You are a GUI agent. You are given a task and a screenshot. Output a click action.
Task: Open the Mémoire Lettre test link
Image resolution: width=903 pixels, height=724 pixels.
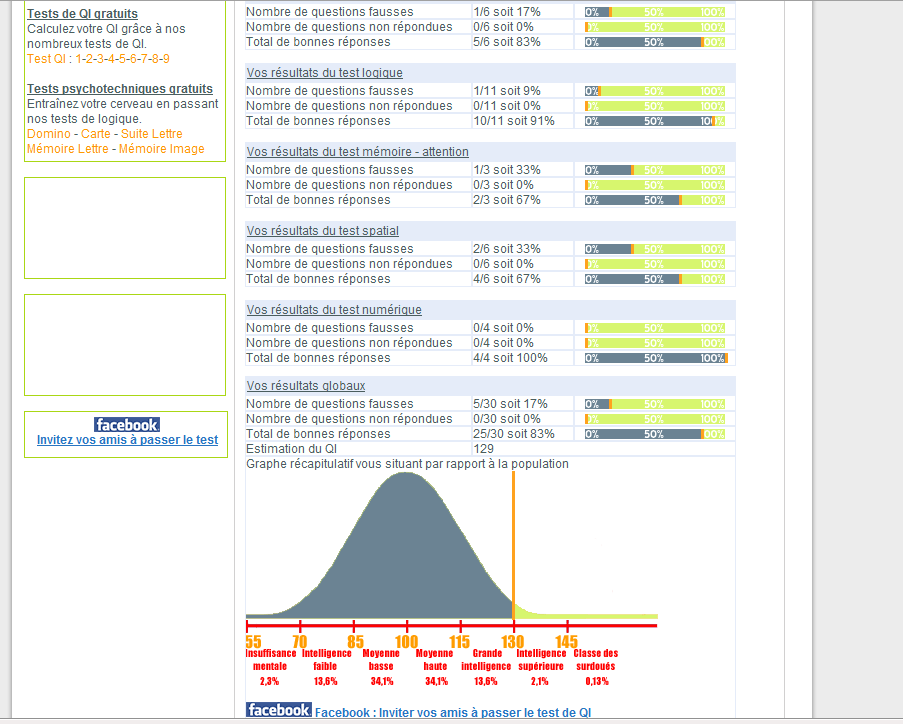(x=67, y=149)
